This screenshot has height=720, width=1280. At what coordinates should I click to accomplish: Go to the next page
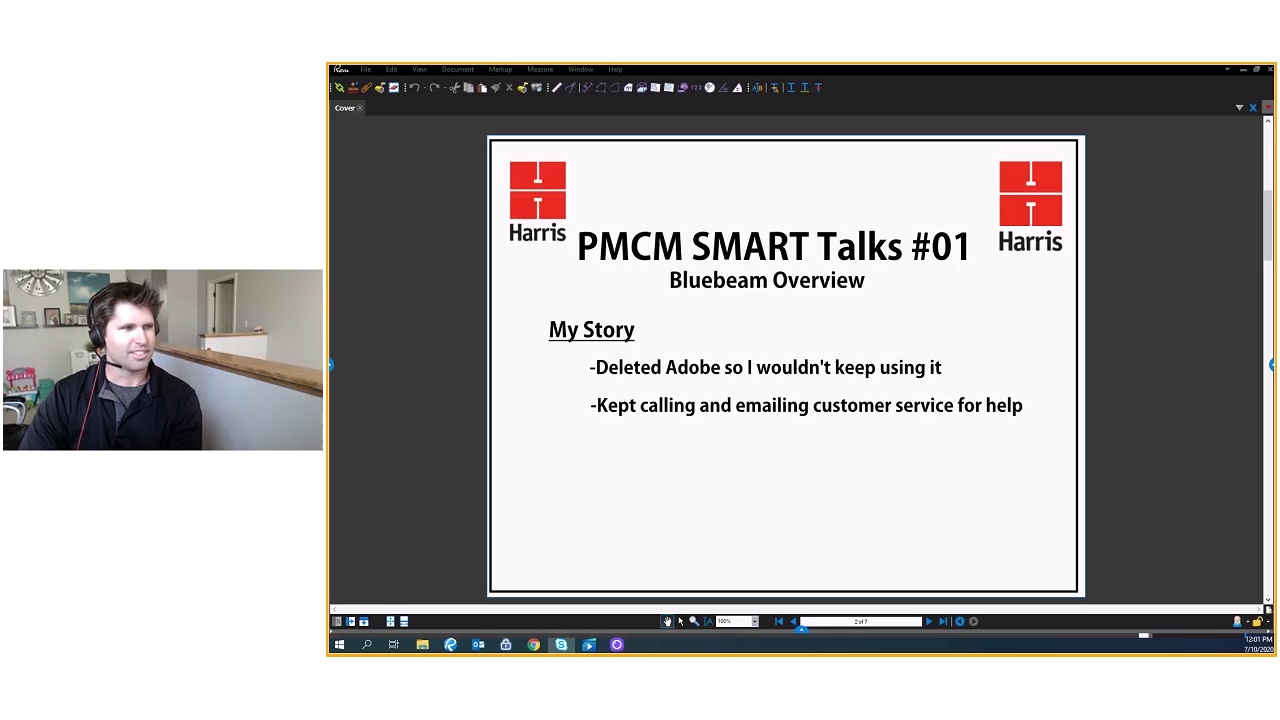929,621
